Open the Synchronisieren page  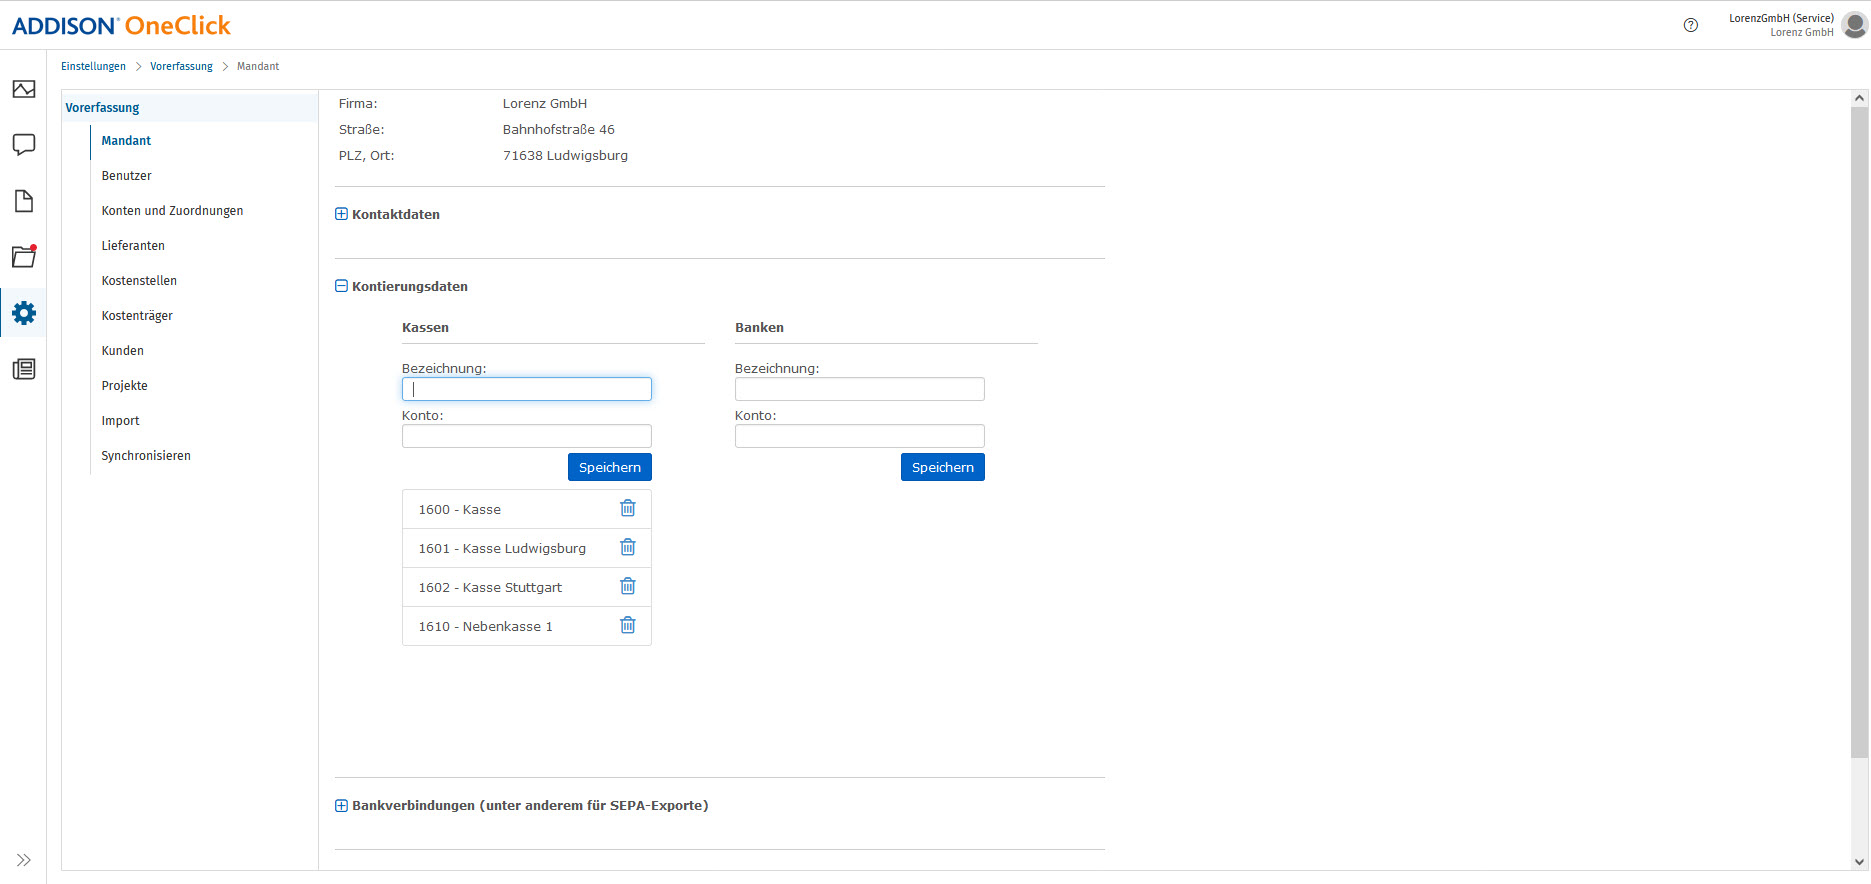pos(146,456)
